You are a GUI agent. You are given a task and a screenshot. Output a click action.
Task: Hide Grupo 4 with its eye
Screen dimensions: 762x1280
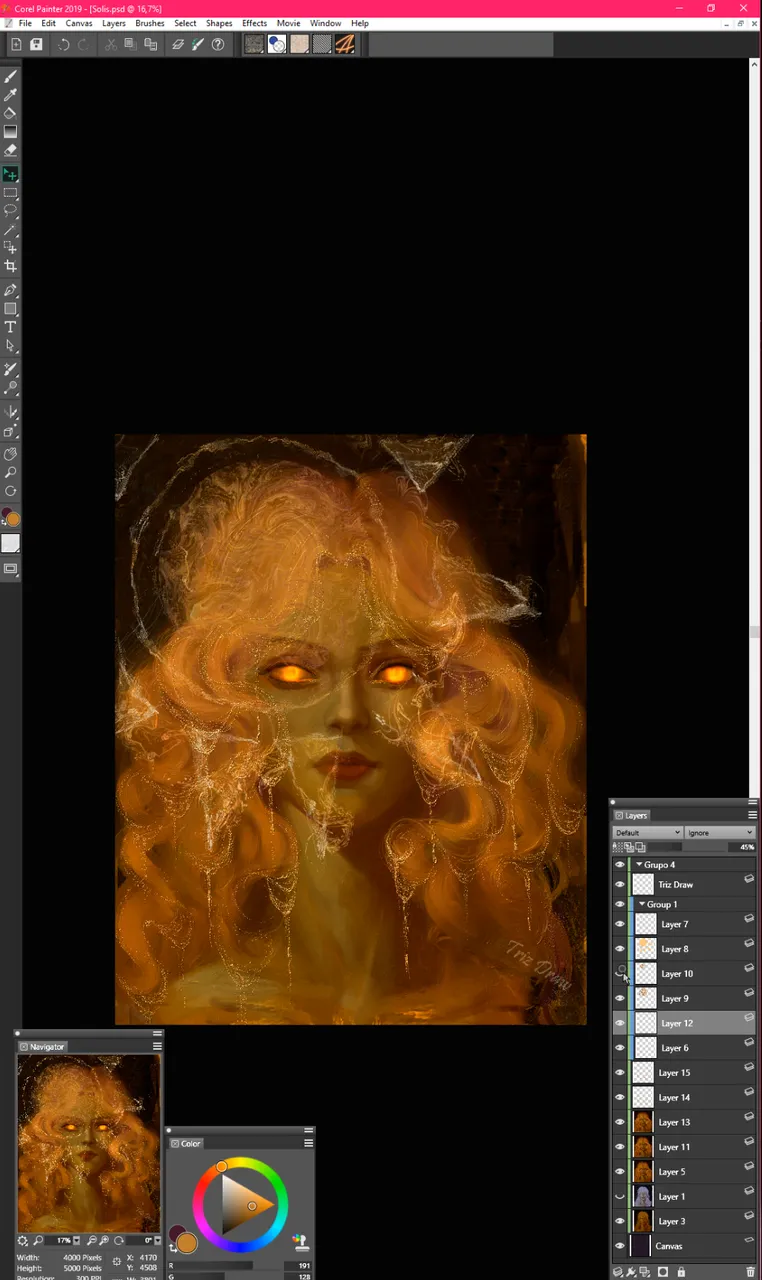coord(619,865)
